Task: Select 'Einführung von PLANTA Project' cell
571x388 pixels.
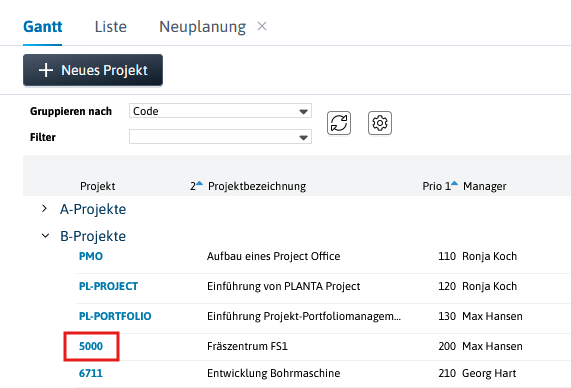Action: point(283,286)
